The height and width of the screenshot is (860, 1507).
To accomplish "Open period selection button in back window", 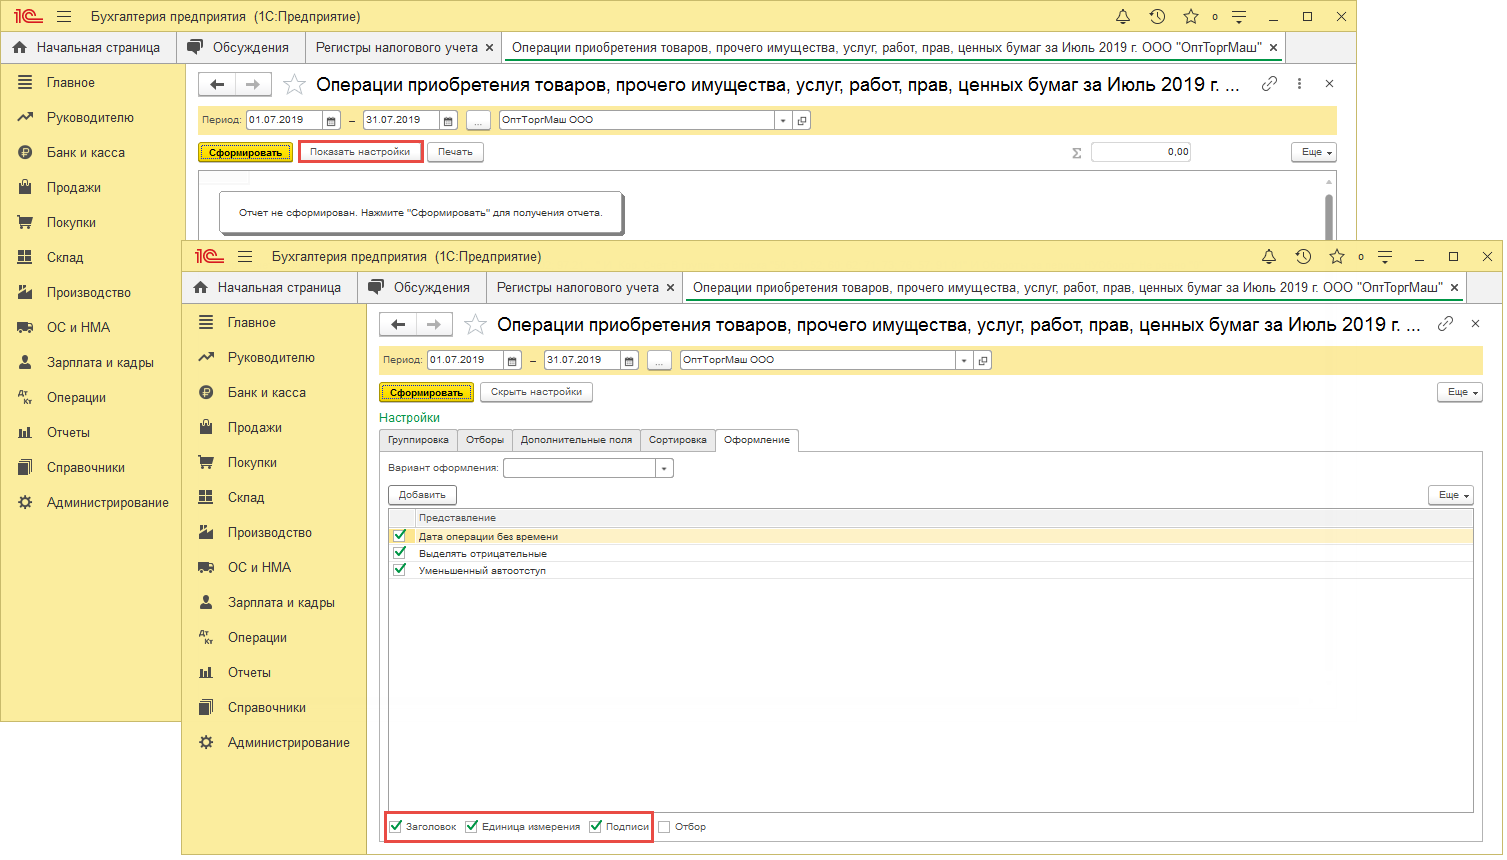I will pyautogui.click(x=478, y=120).
